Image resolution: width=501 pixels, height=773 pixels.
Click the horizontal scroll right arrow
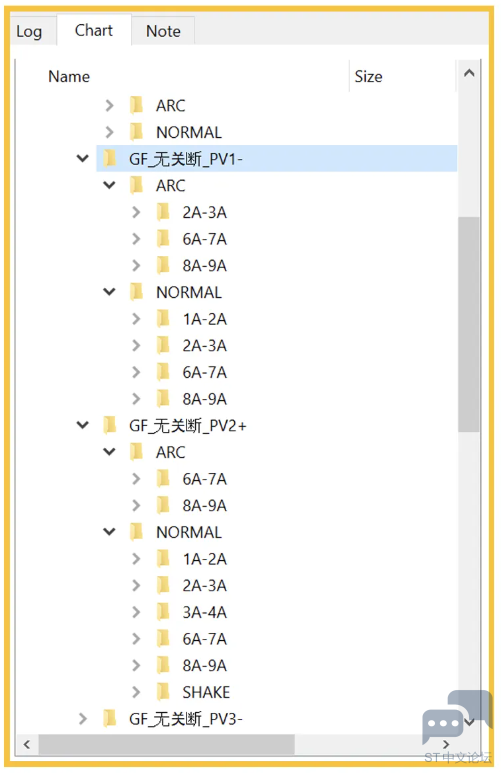point(446,744)
